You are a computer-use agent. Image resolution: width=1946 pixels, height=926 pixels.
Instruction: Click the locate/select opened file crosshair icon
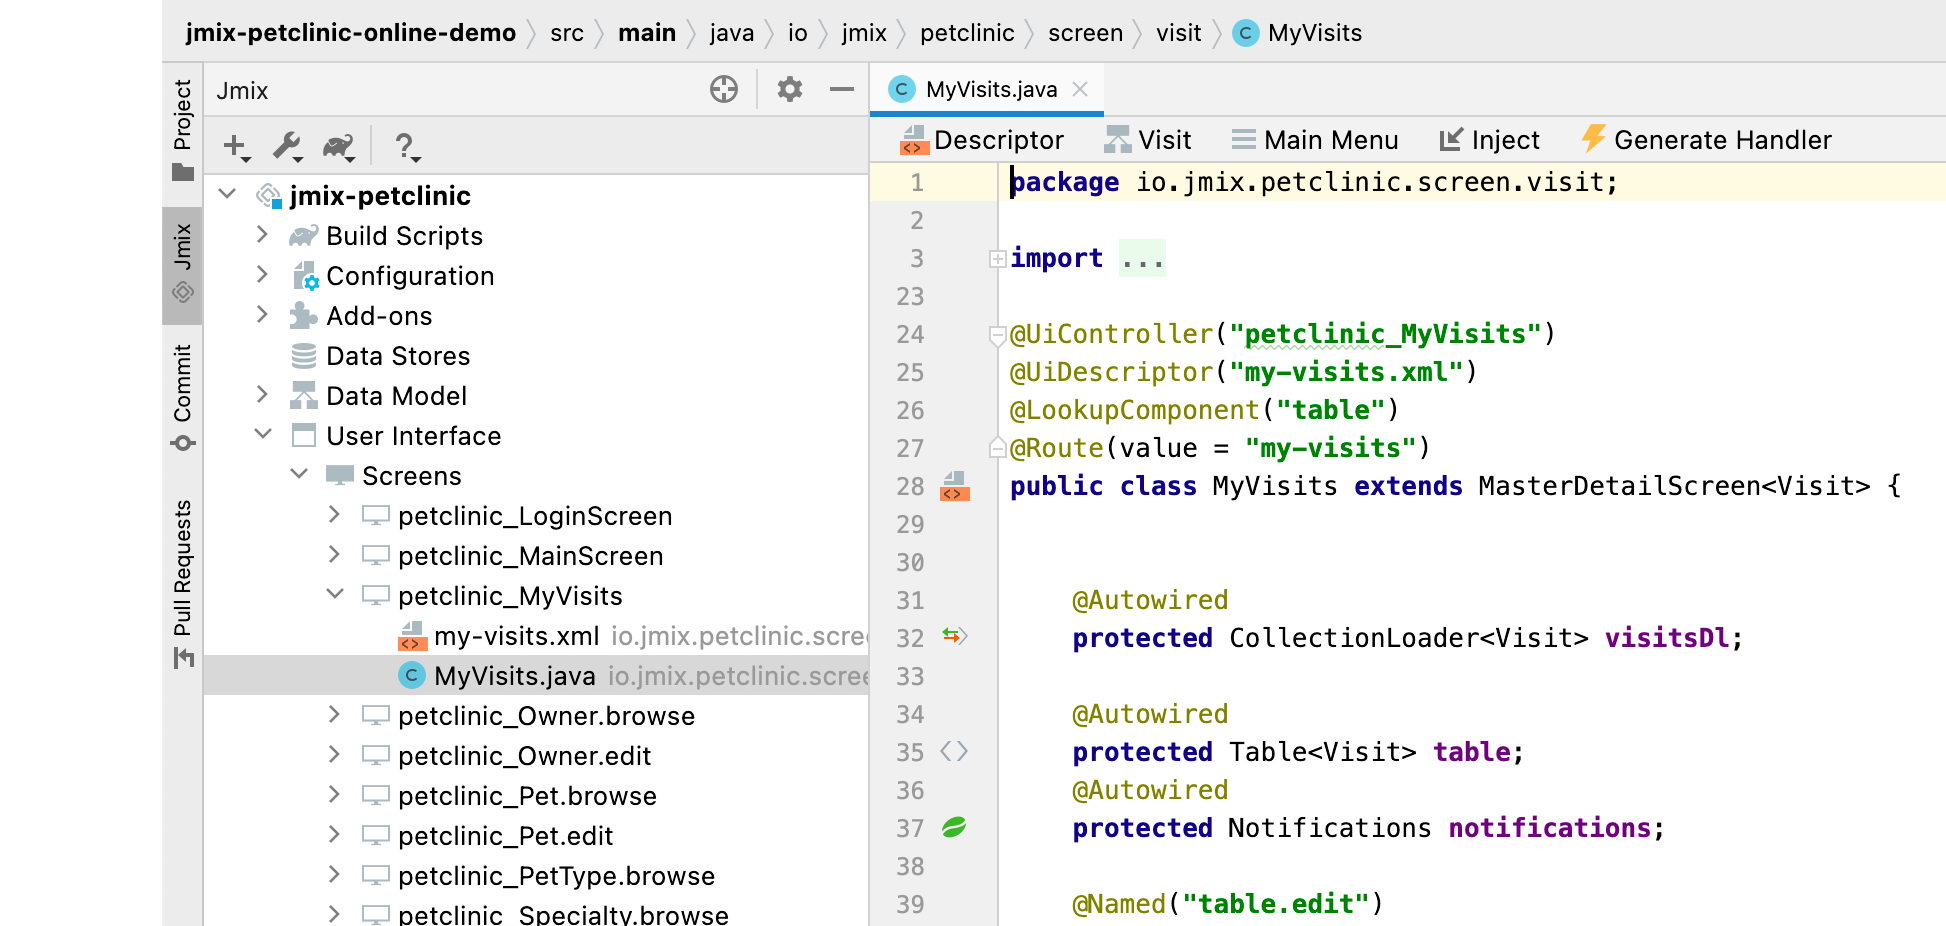724,90
